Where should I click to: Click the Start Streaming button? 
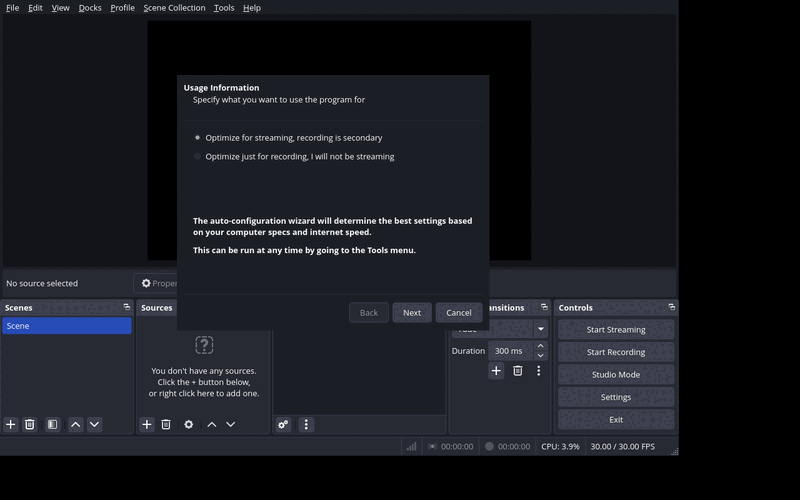pos(616,330)
